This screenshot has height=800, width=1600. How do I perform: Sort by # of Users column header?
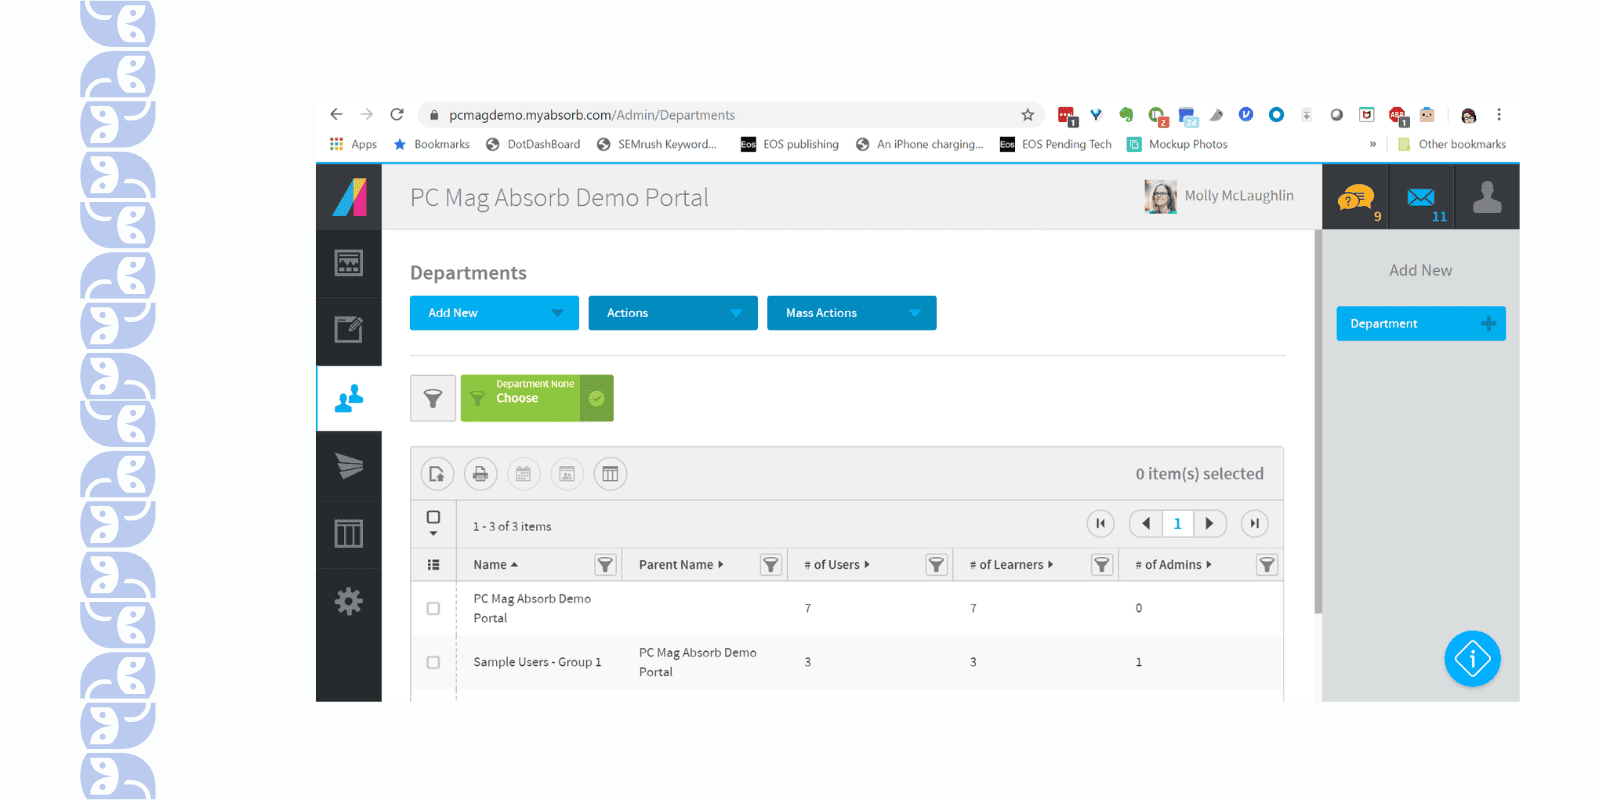[x=837, y=565]
